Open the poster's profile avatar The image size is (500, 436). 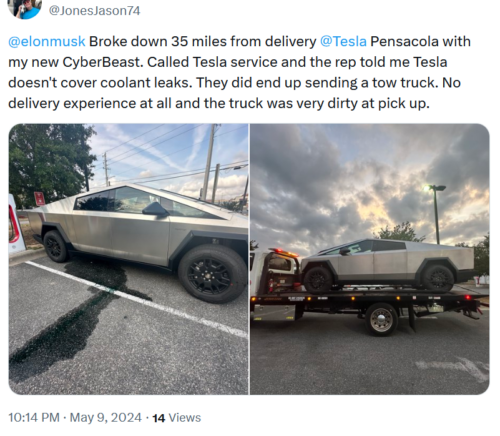click(25, 8)
